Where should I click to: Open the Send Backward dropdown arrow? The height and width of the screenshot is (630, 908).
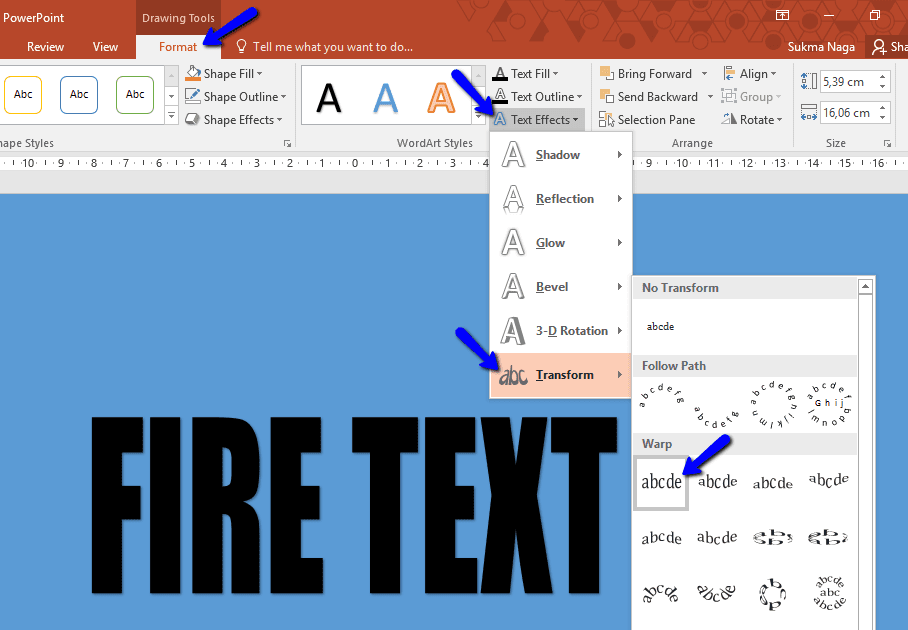click(x=711, y=96)
